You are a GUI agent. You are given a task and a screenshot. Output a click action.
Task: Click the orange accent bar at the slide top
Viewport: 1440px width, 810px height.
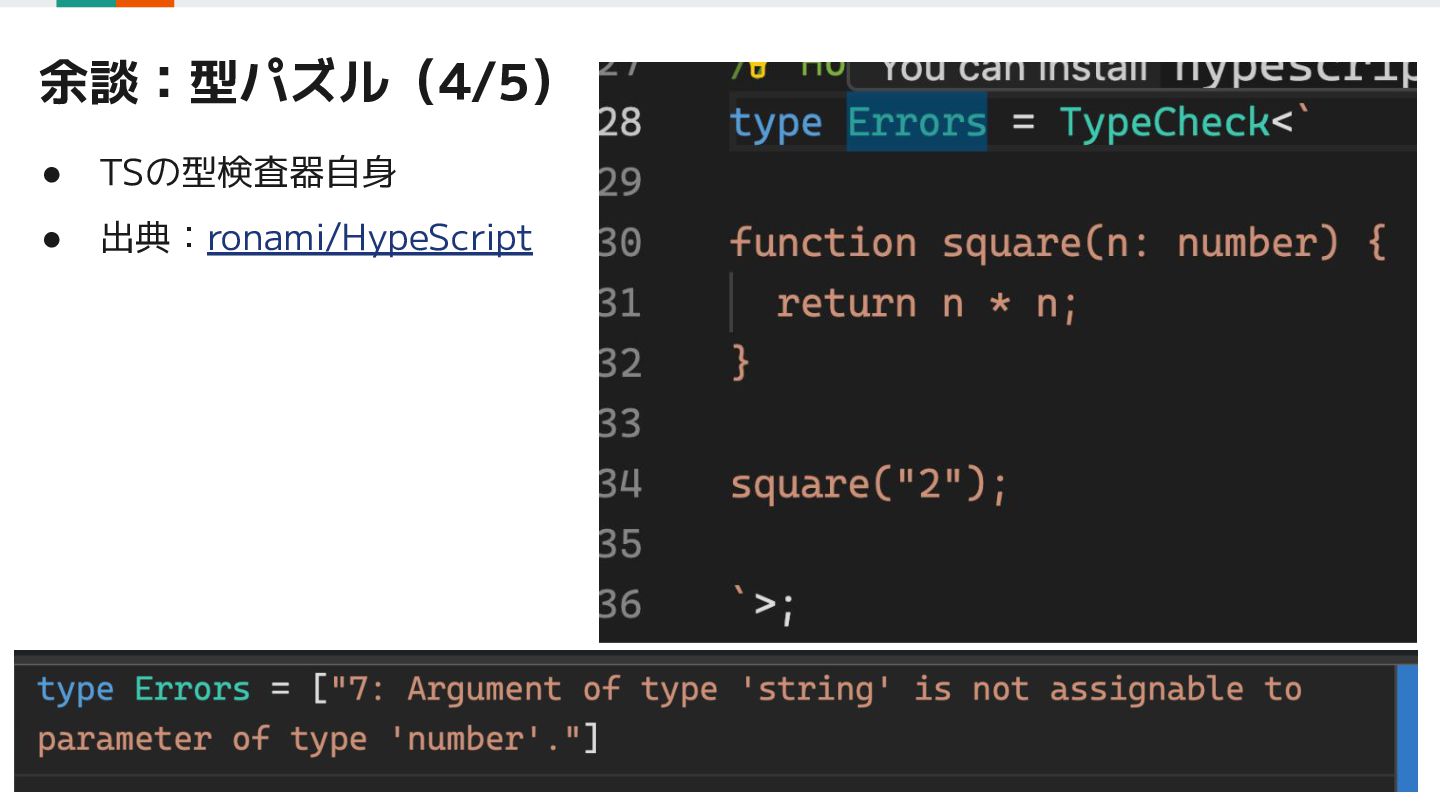pyautogui.click(x=145, y=3)
